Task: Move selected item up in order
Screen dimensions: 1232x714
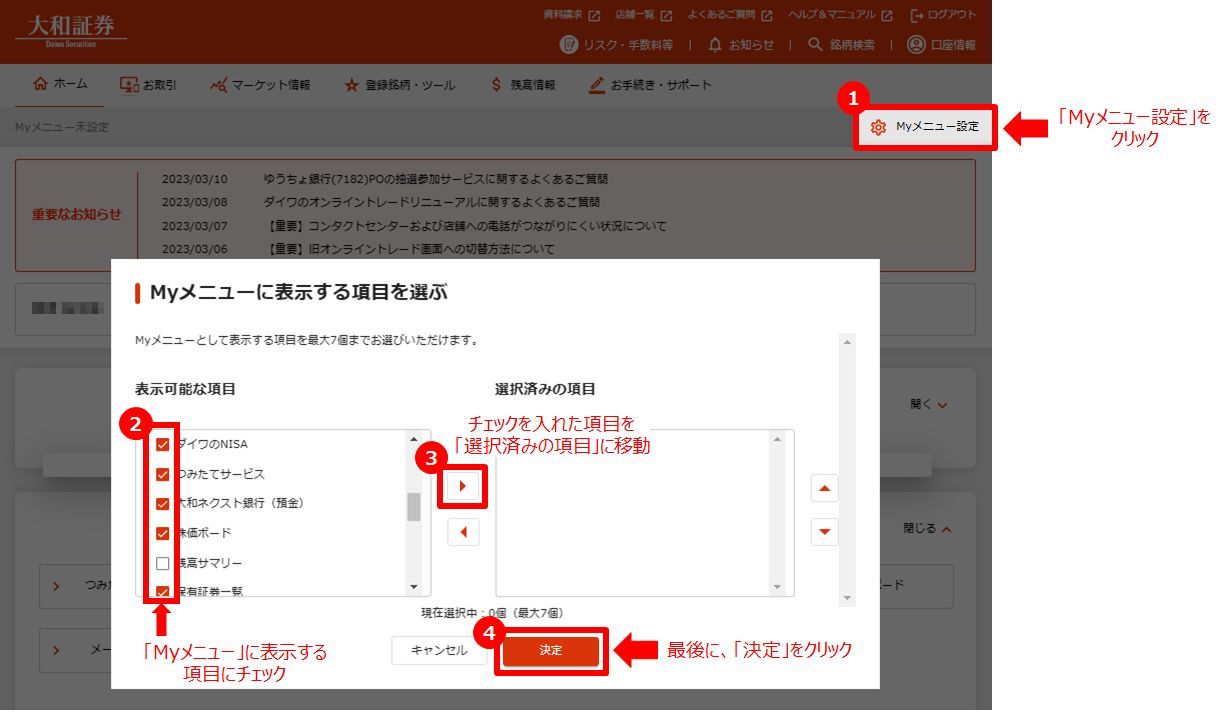Action: point(824,488)
